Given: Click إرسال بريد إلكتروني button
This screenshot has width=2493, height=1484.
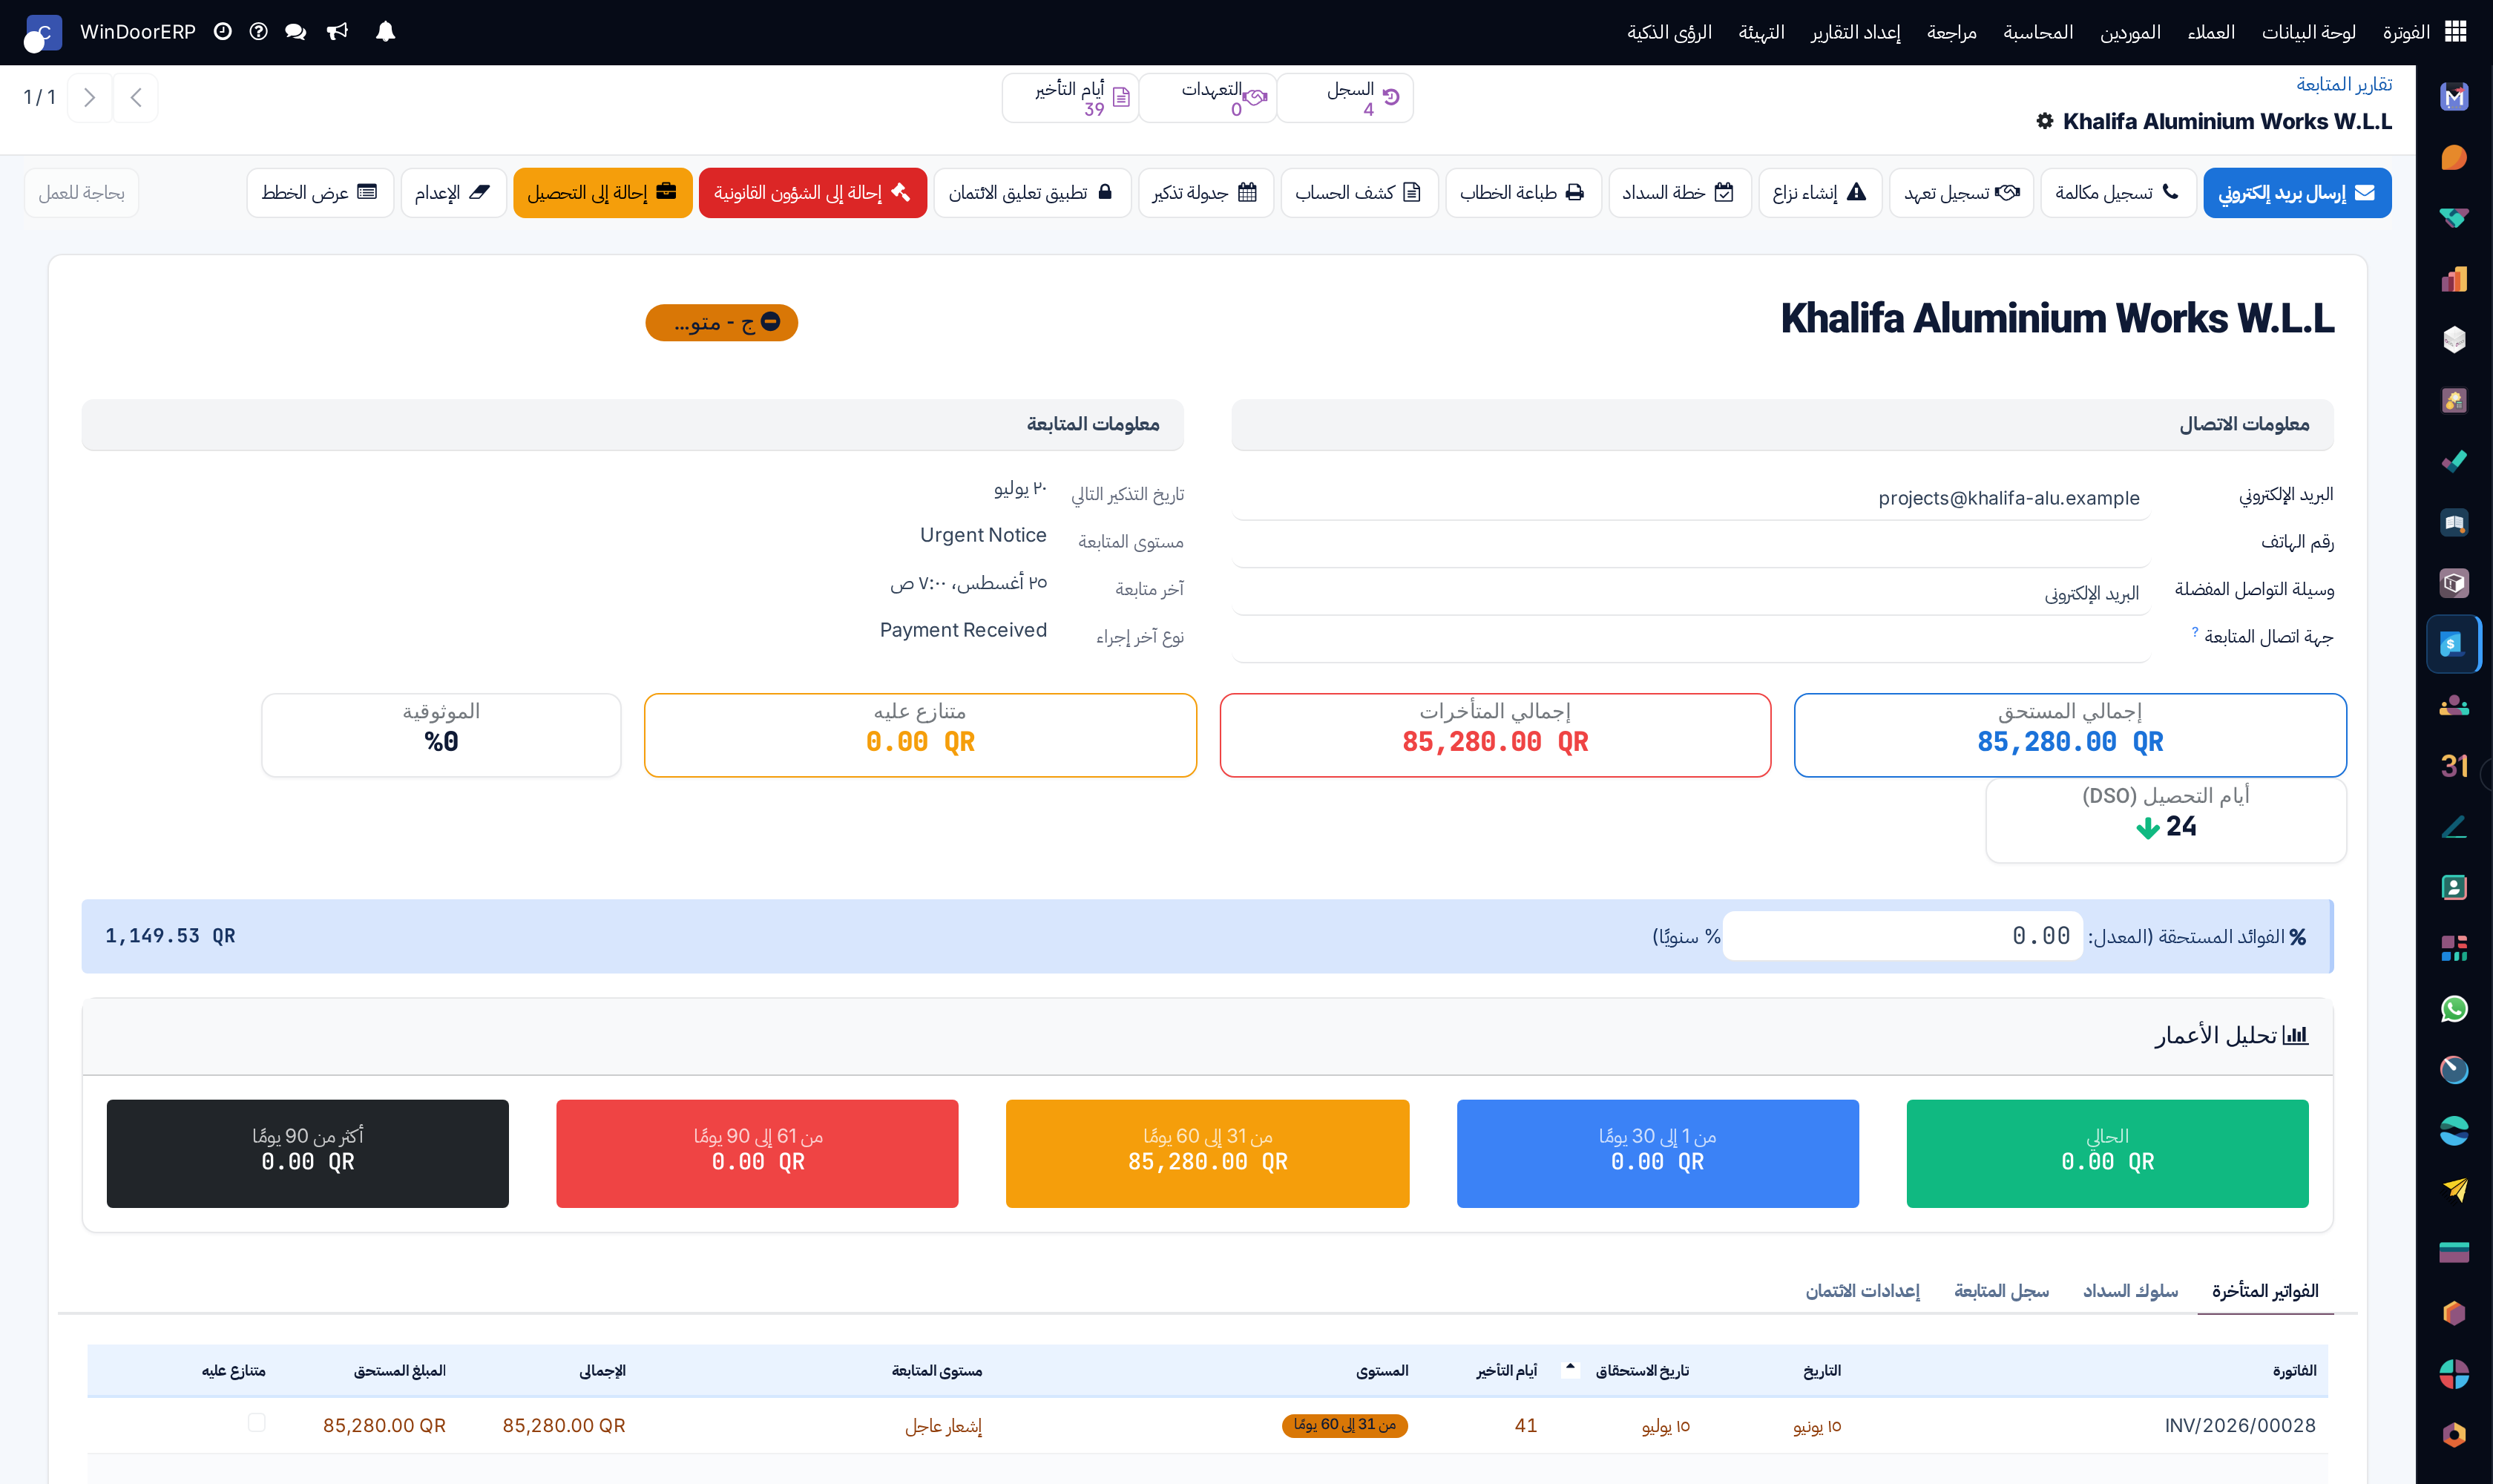Looking at the screenshot, I should click(2297, 192).
